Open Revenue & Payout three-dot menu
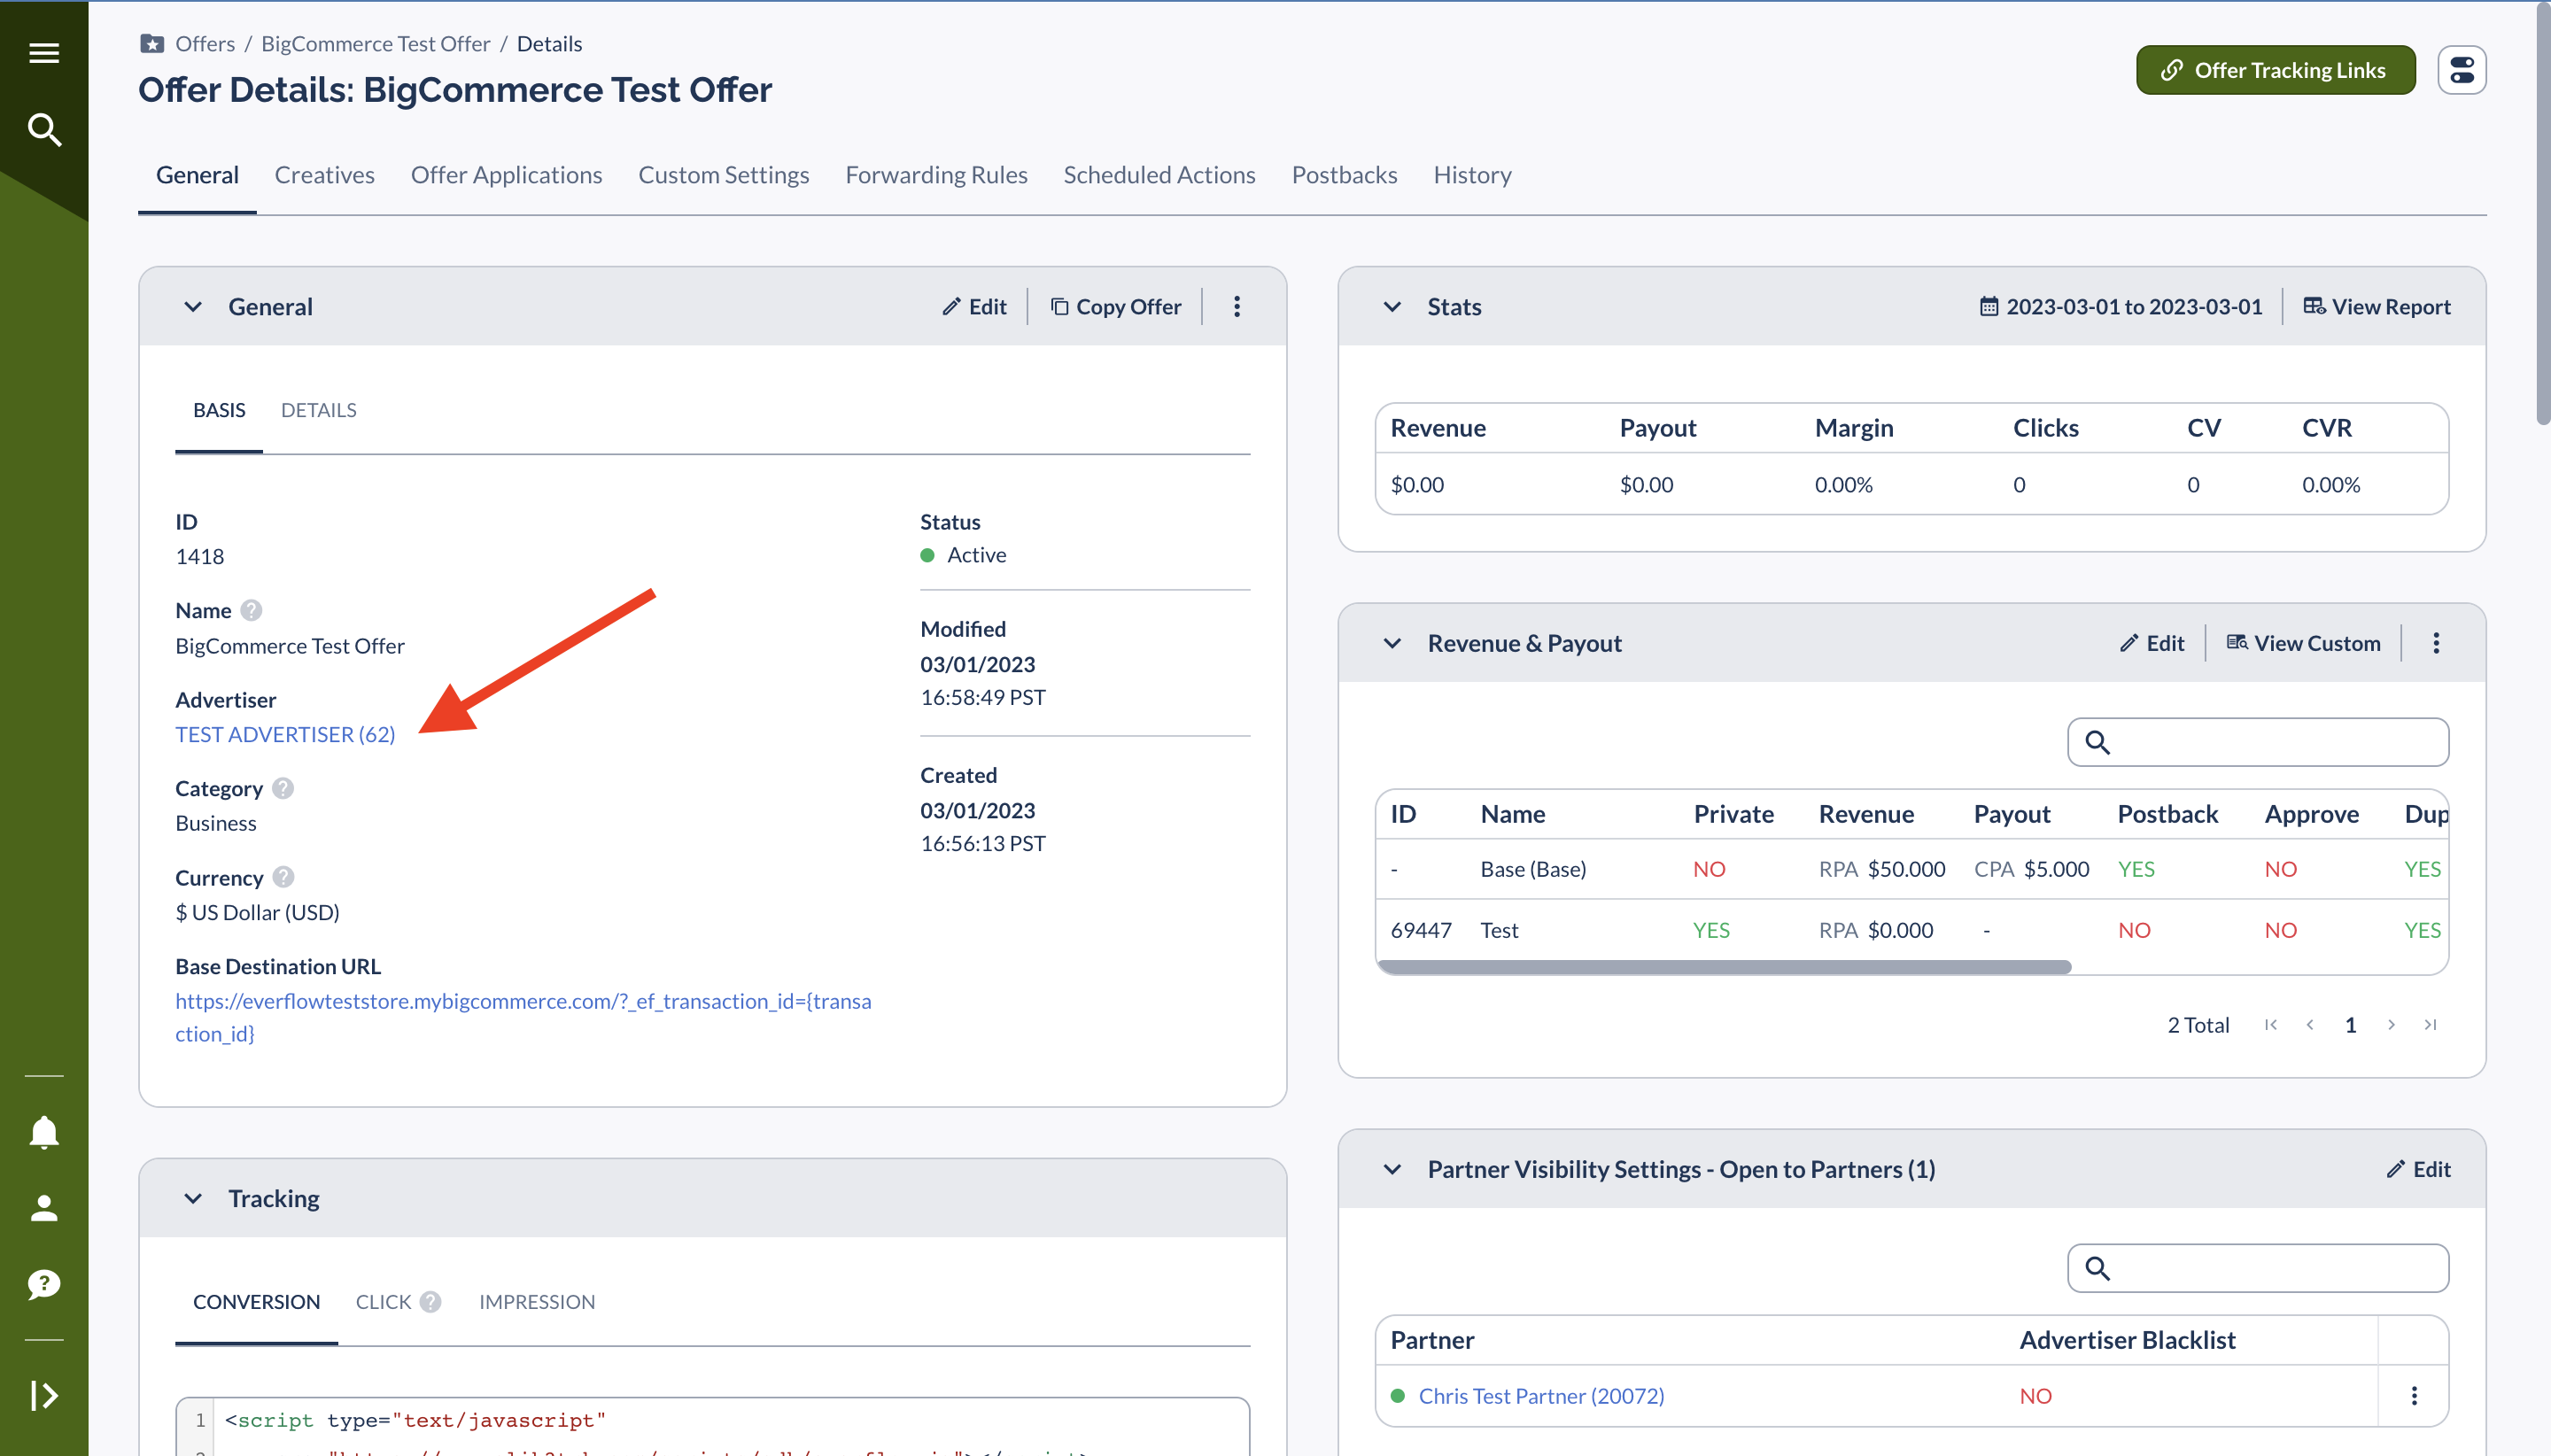2551x1456 pixels. click(x=2436, y=644)
